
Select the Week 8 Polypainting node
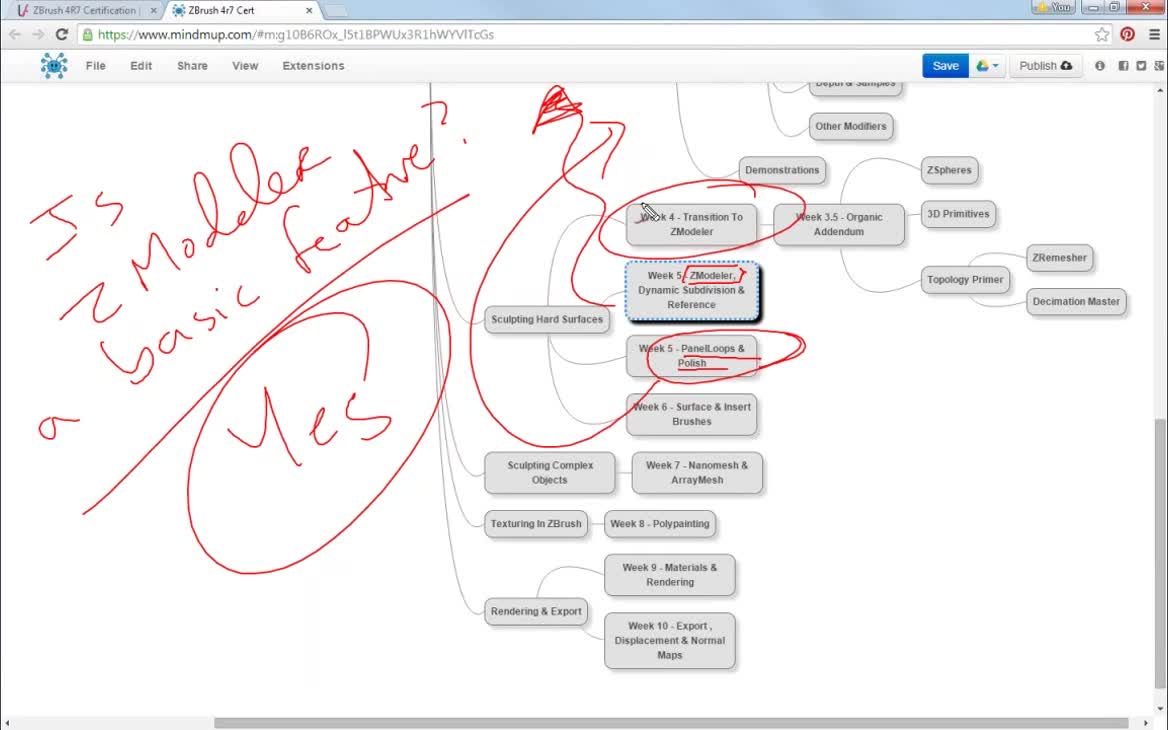click(x=659, y=524)
